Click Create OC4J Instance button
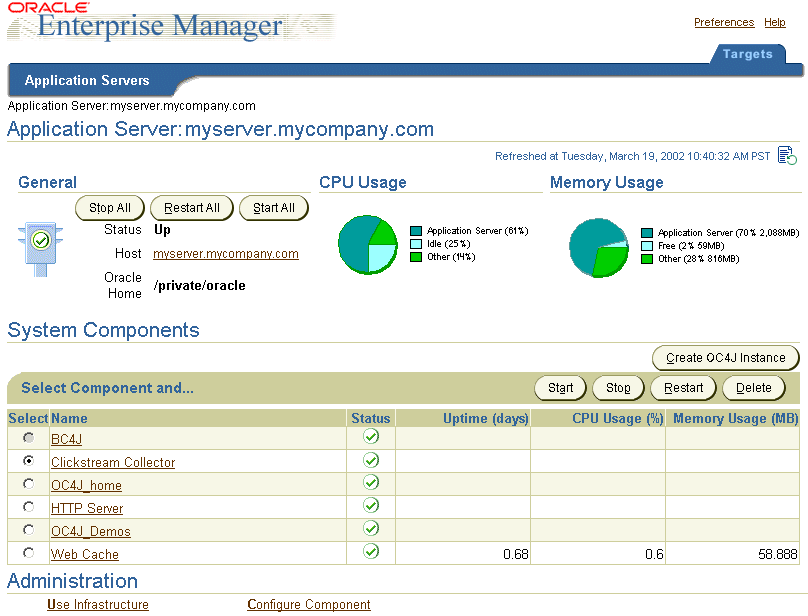 coord(726,358)
